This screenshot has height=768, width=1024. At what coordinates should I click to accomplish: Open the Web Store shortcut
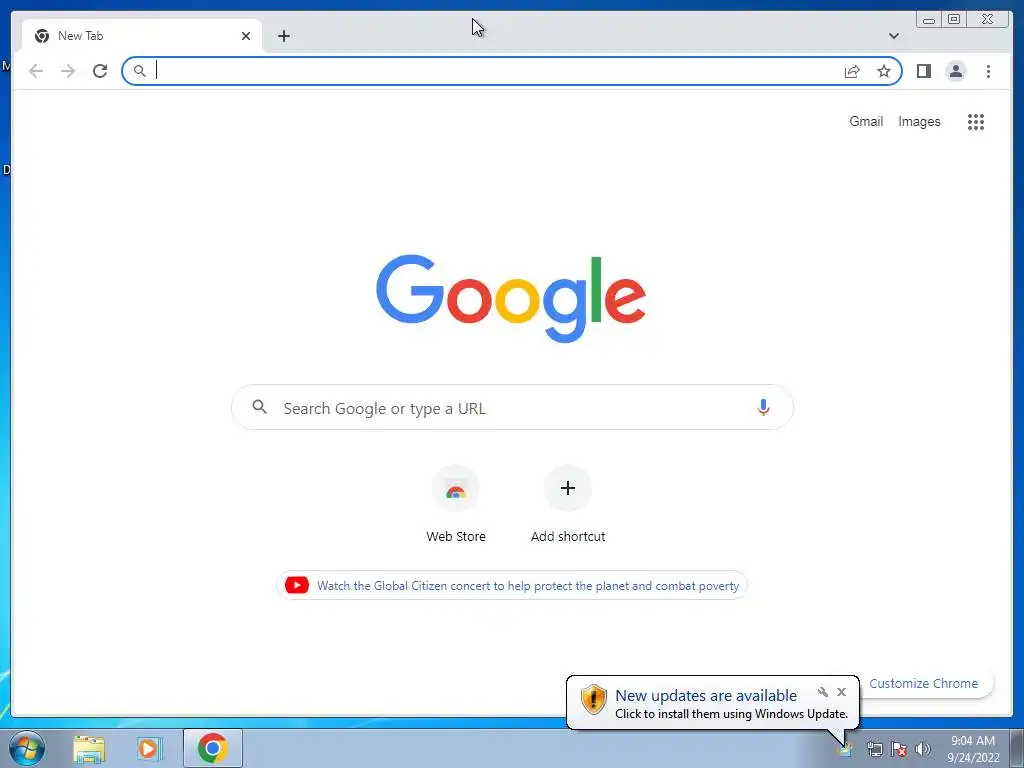(456, 504)
